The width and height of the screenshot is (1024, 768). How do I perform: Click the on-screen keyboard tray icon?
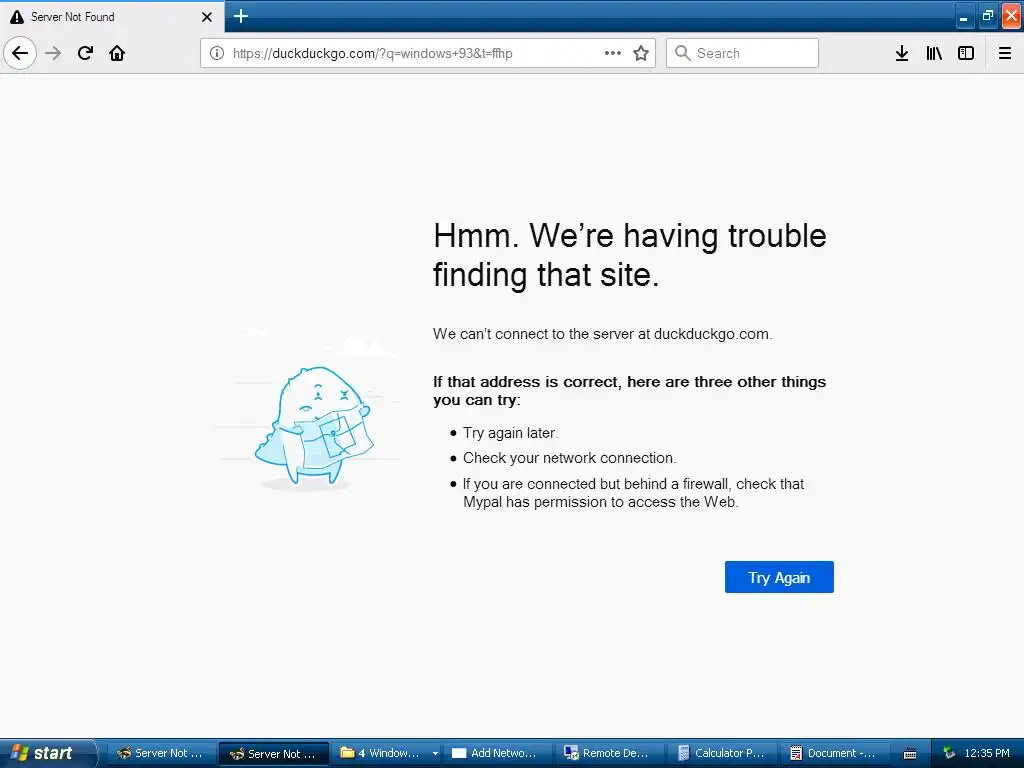pyautogui.click(x=910, y=754)
